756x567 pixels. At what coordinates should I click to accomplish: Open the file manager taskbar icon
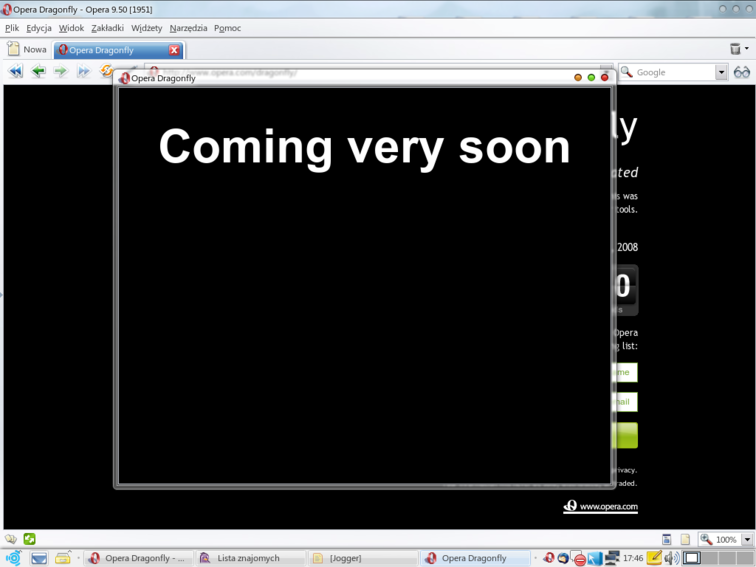[63, 558]
